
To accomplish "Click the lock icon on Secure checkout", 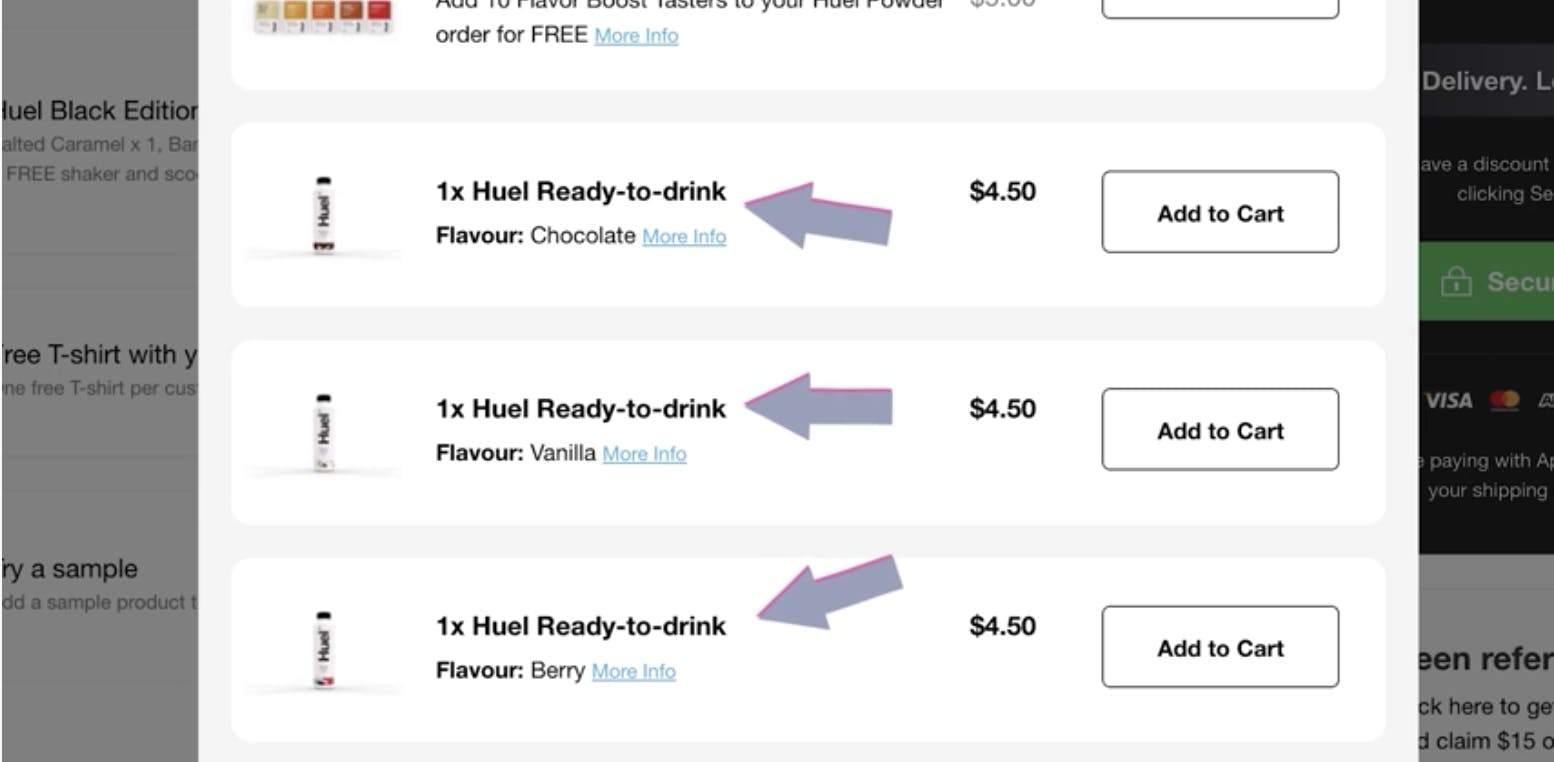I will point(1456,283).
